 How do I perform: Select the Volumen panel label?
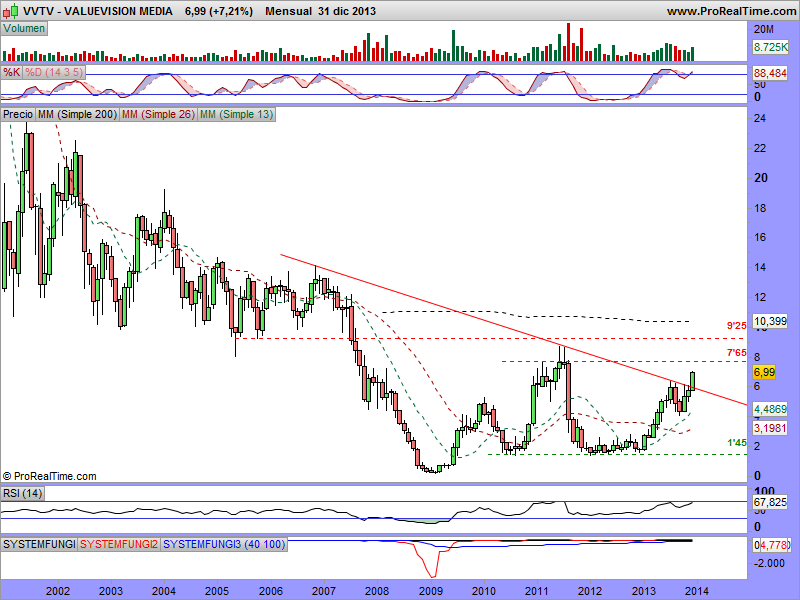24,29
